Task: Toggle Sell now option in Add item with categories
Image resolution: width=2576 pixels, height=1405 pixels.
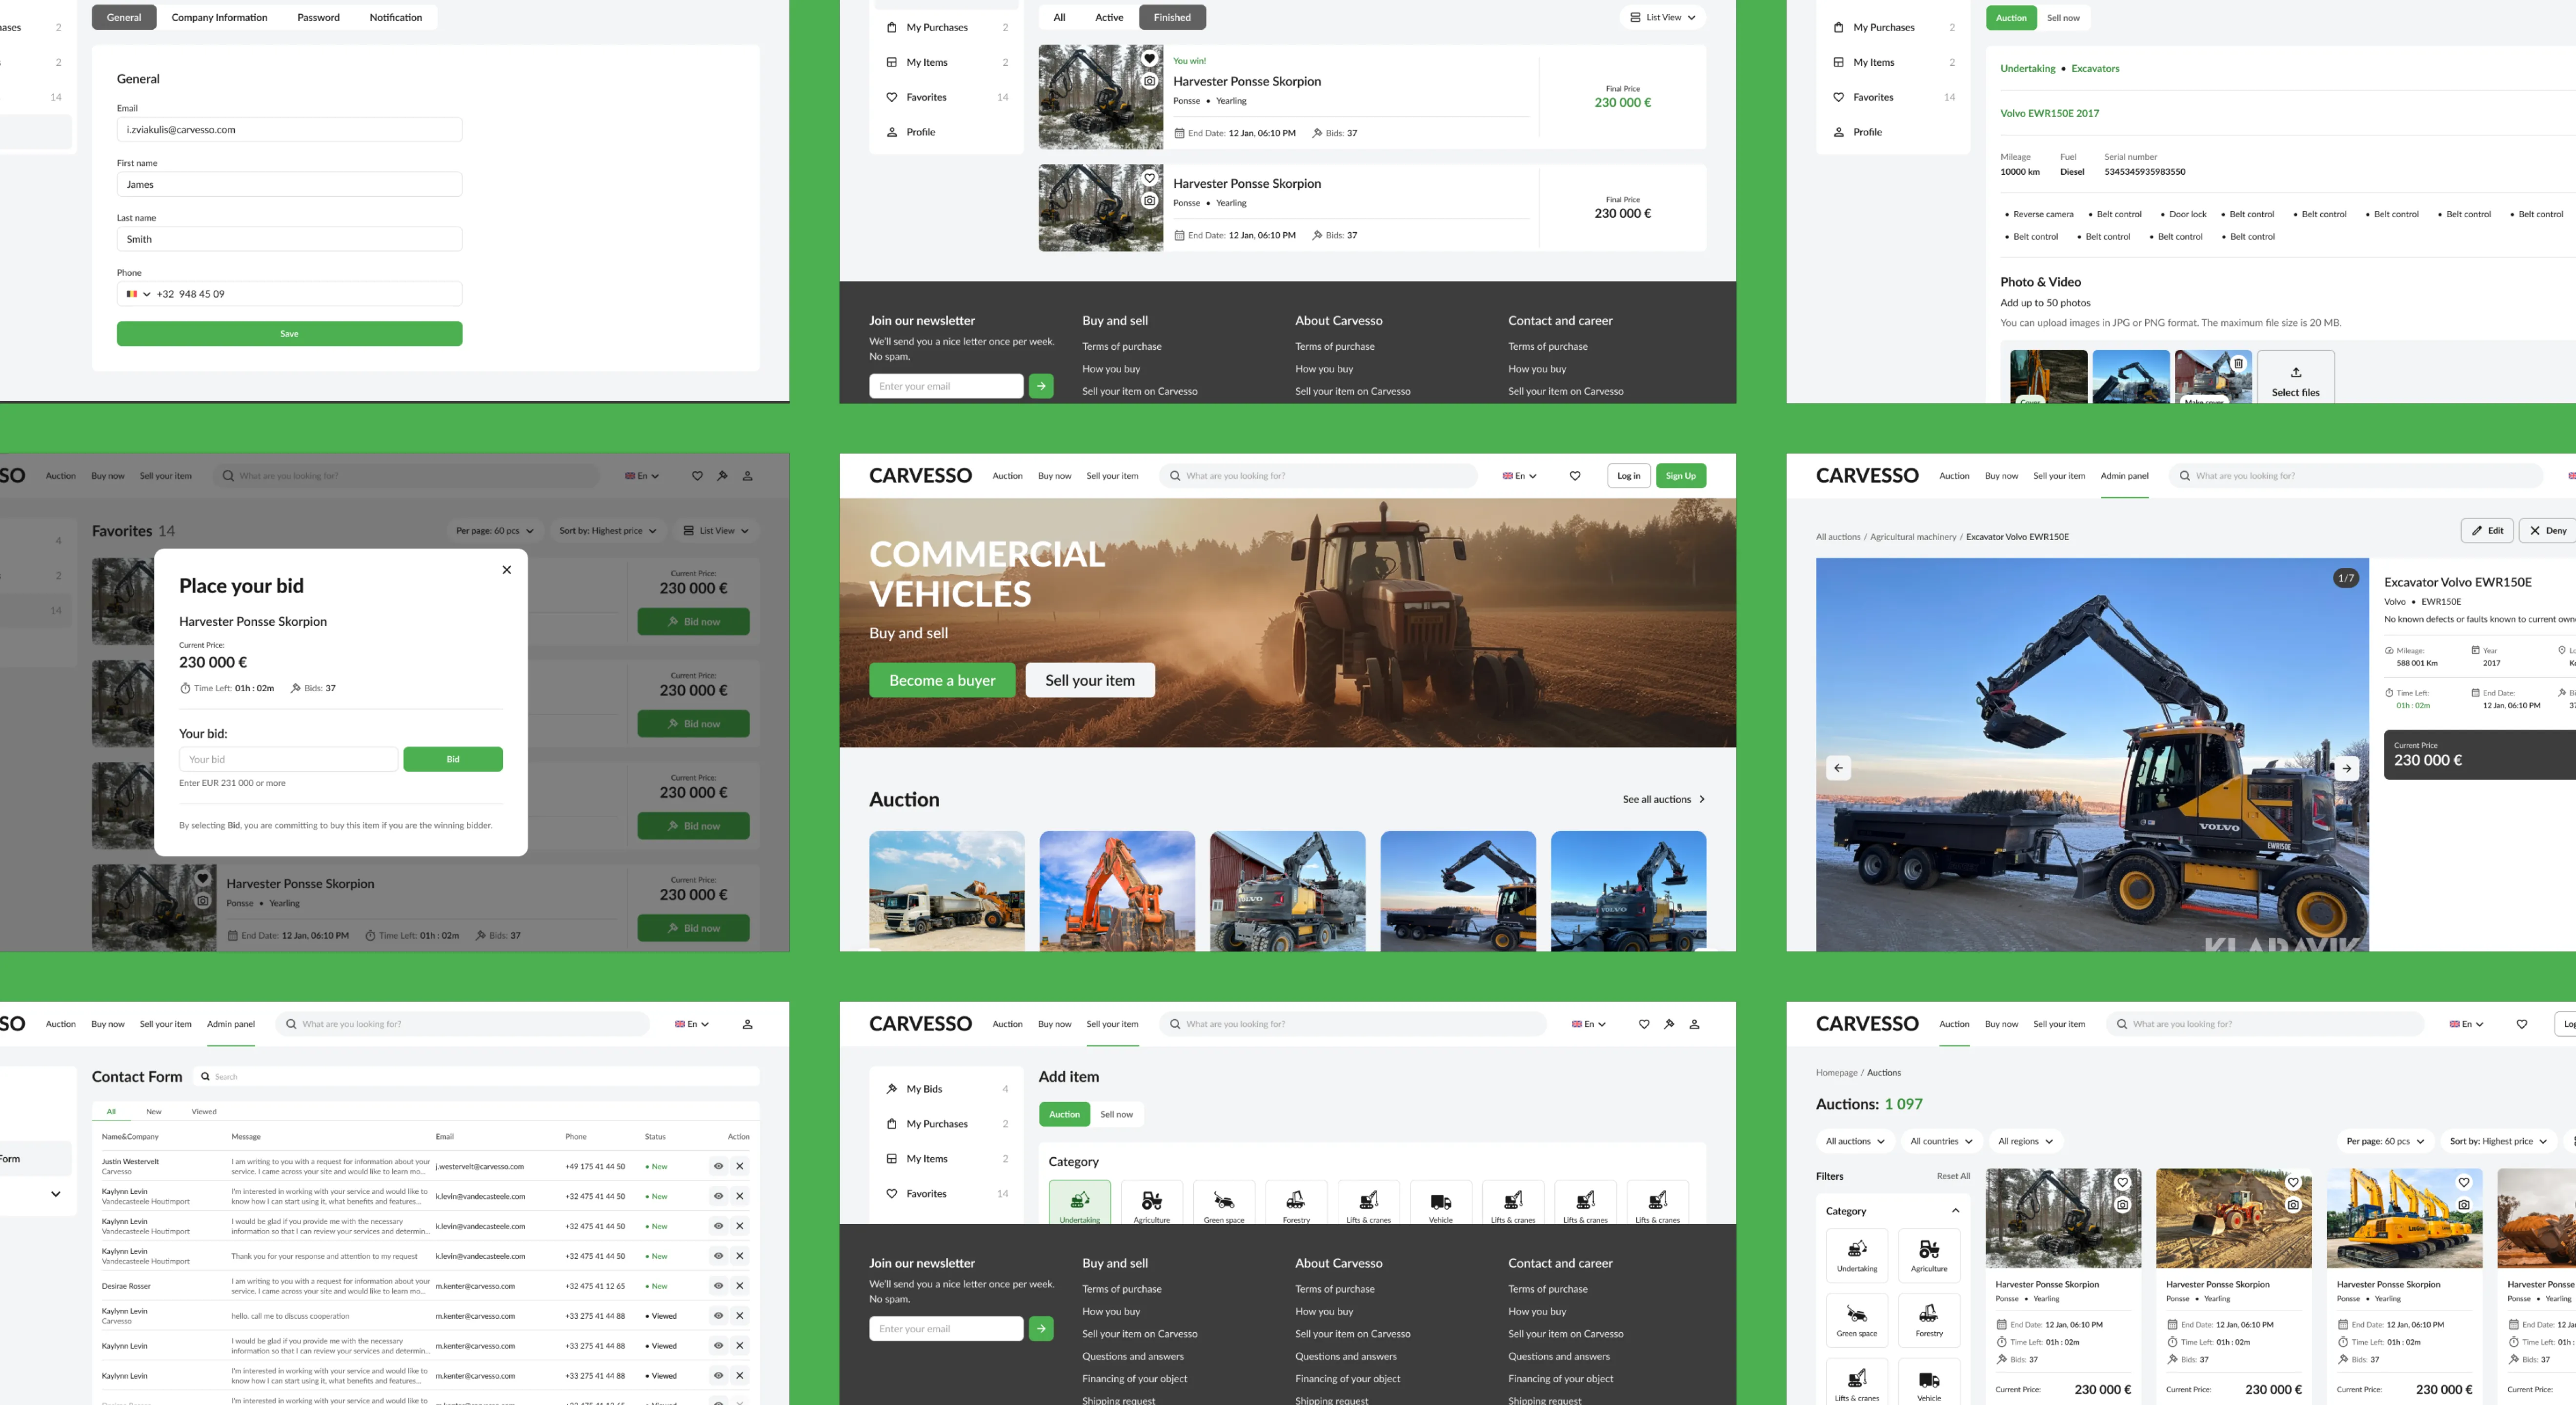Action: [x=1117, y=1114]
